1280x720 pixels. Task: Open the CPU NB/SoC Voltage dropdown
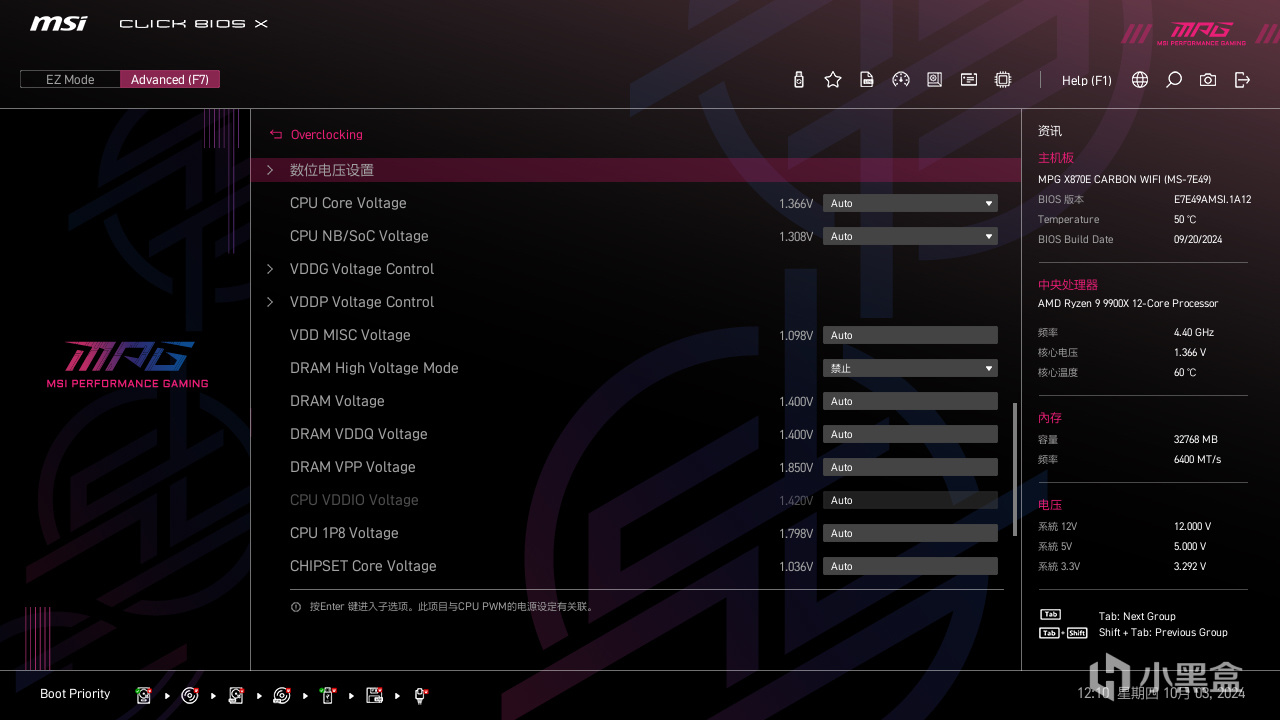tap(910, 236)
